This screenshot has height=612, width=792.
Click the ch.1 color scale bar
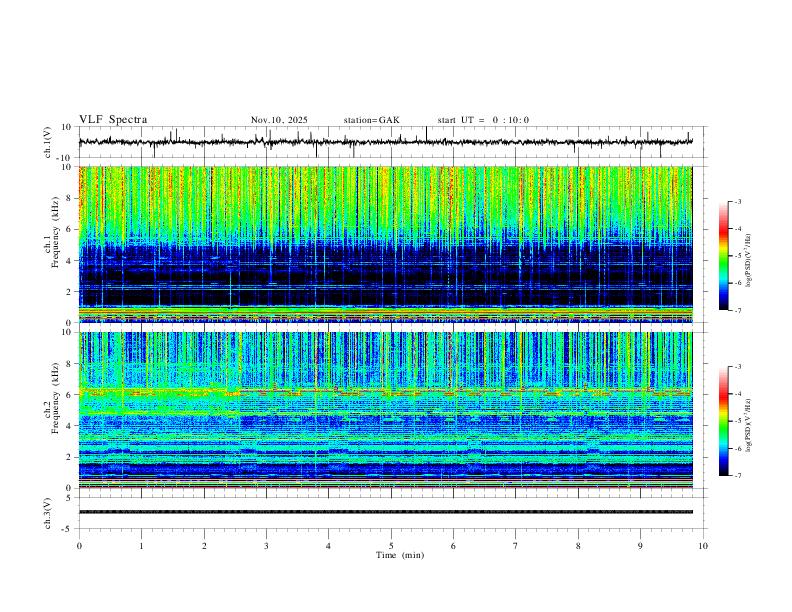[x=724, y=256]
